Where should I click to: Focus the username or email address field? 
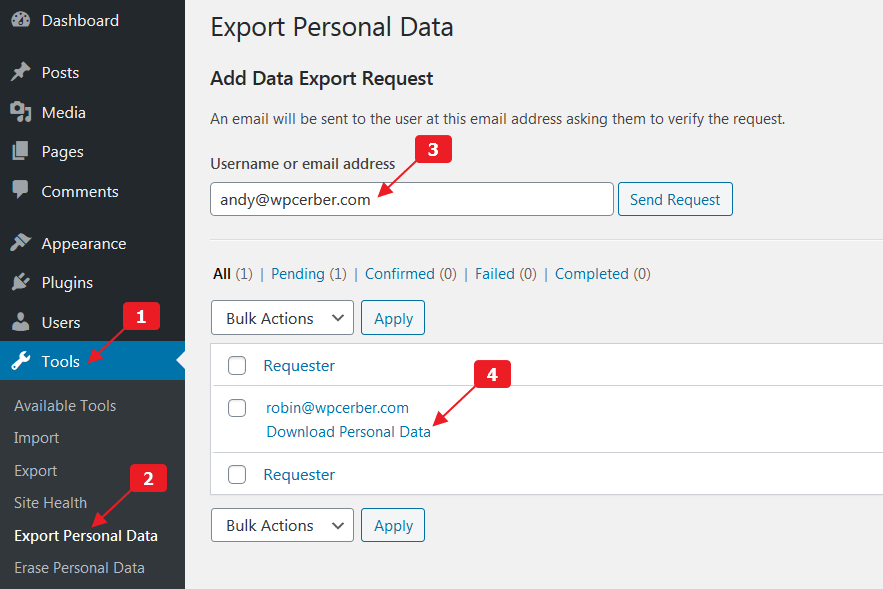click(412, 199)
